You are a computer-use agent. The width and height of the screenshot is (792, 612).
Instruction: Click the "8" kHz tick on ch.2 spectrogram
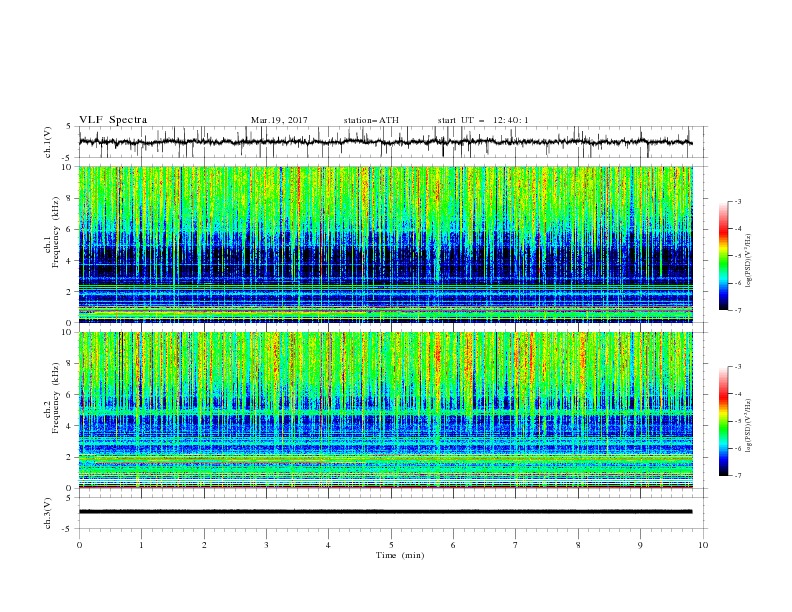[x=70, y=364]
